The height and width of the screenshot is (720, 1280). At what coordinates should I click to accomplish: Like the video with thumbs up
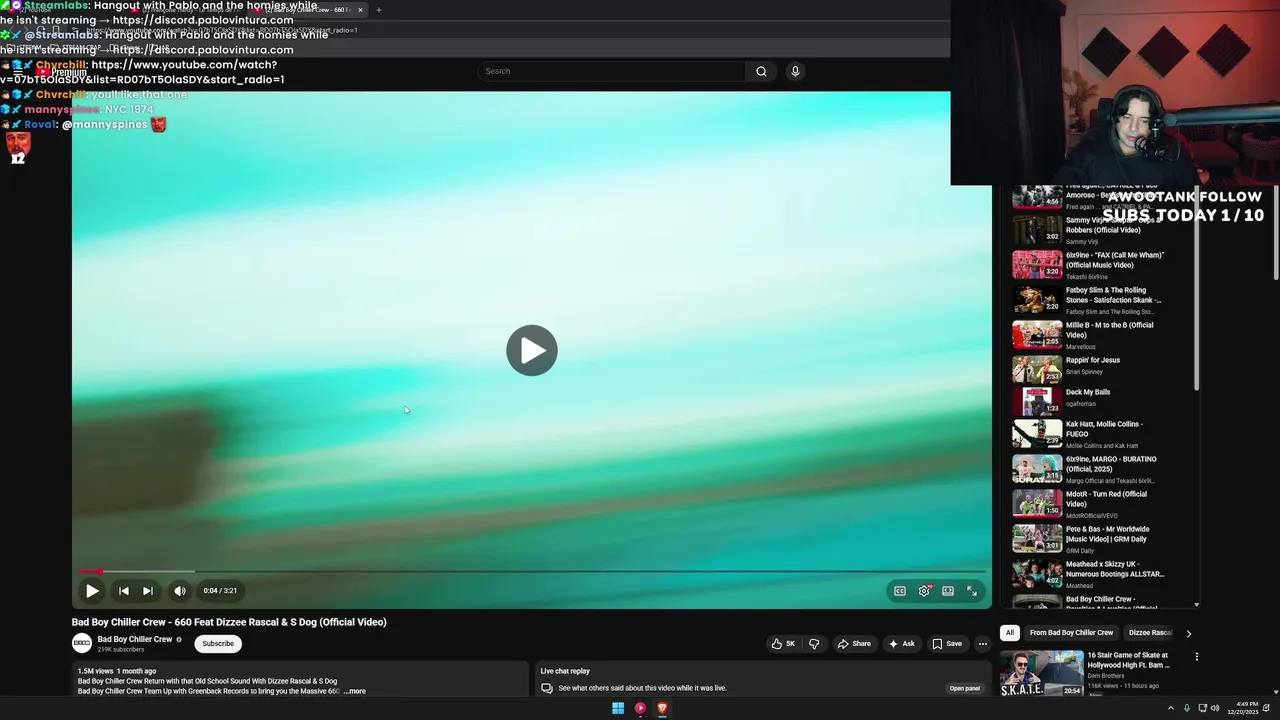(783, 644)
